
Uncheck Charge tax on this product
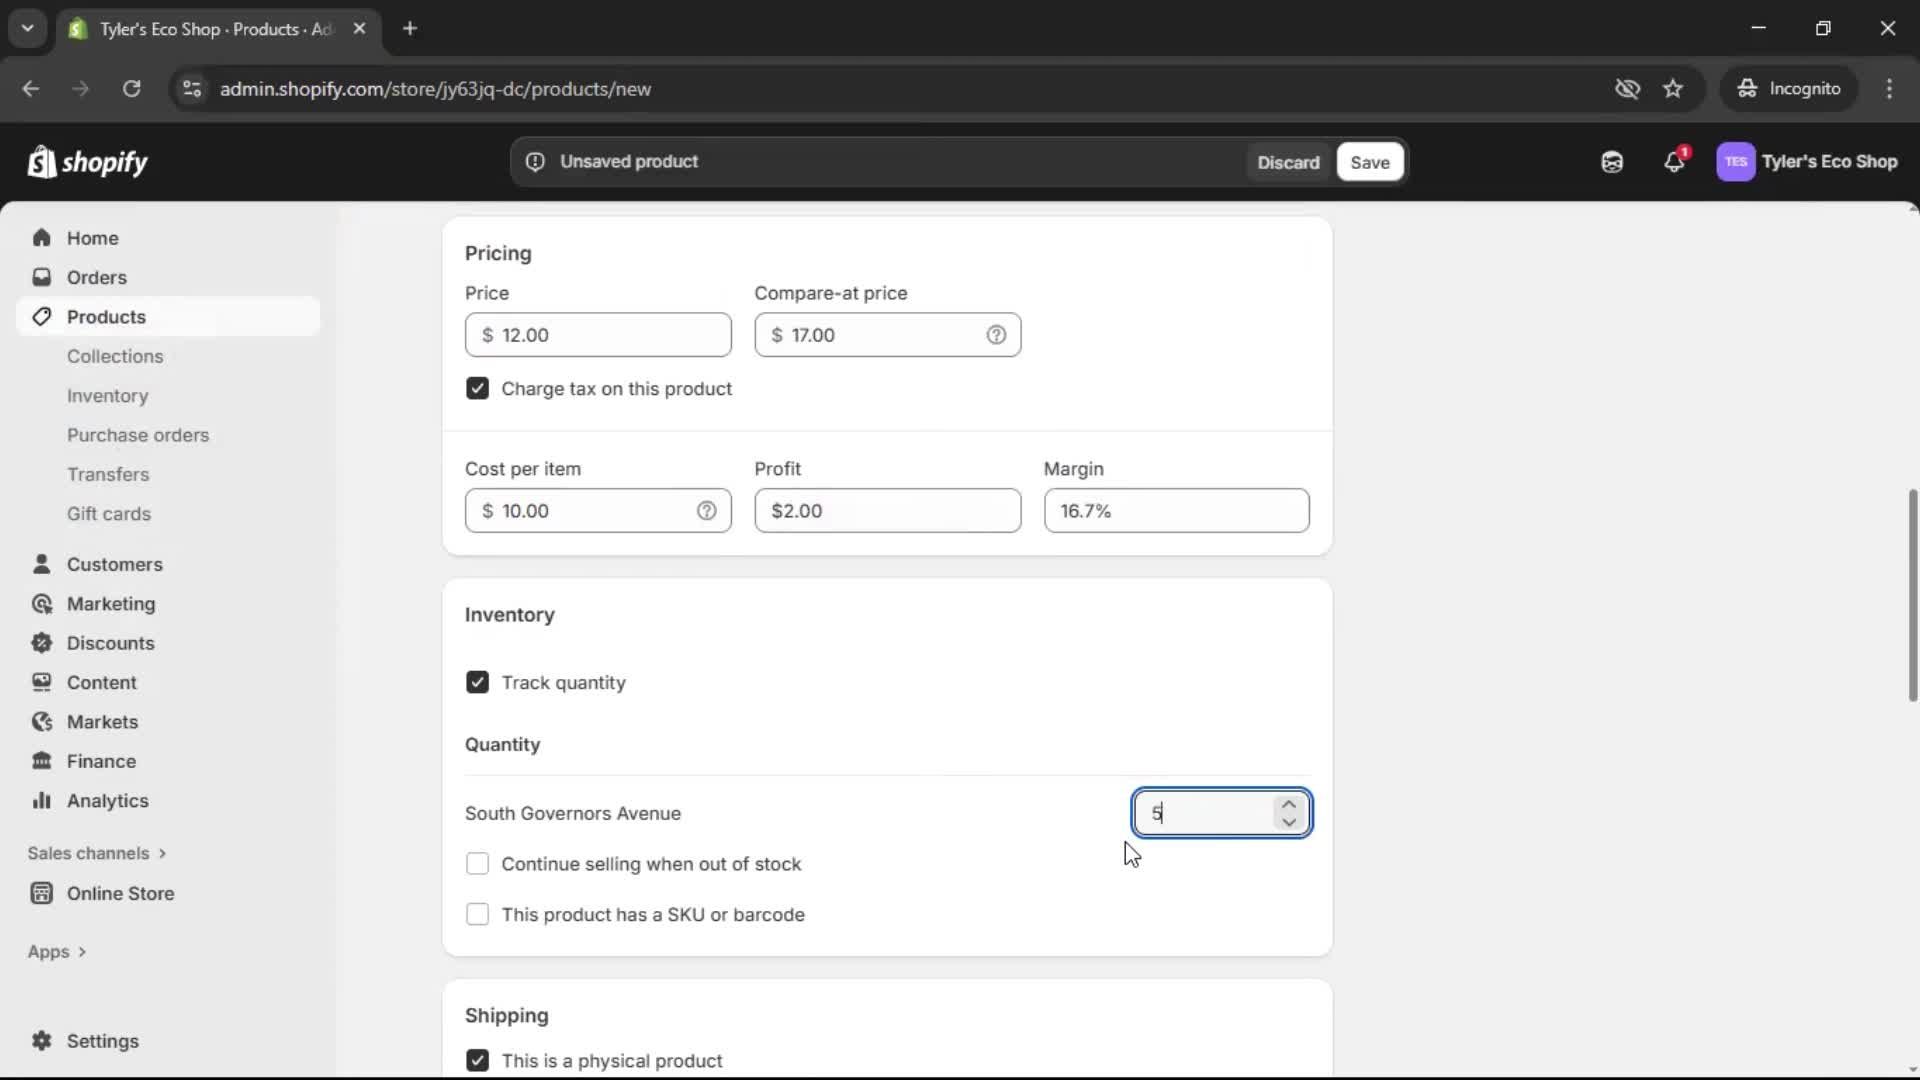tap(477, 389)
